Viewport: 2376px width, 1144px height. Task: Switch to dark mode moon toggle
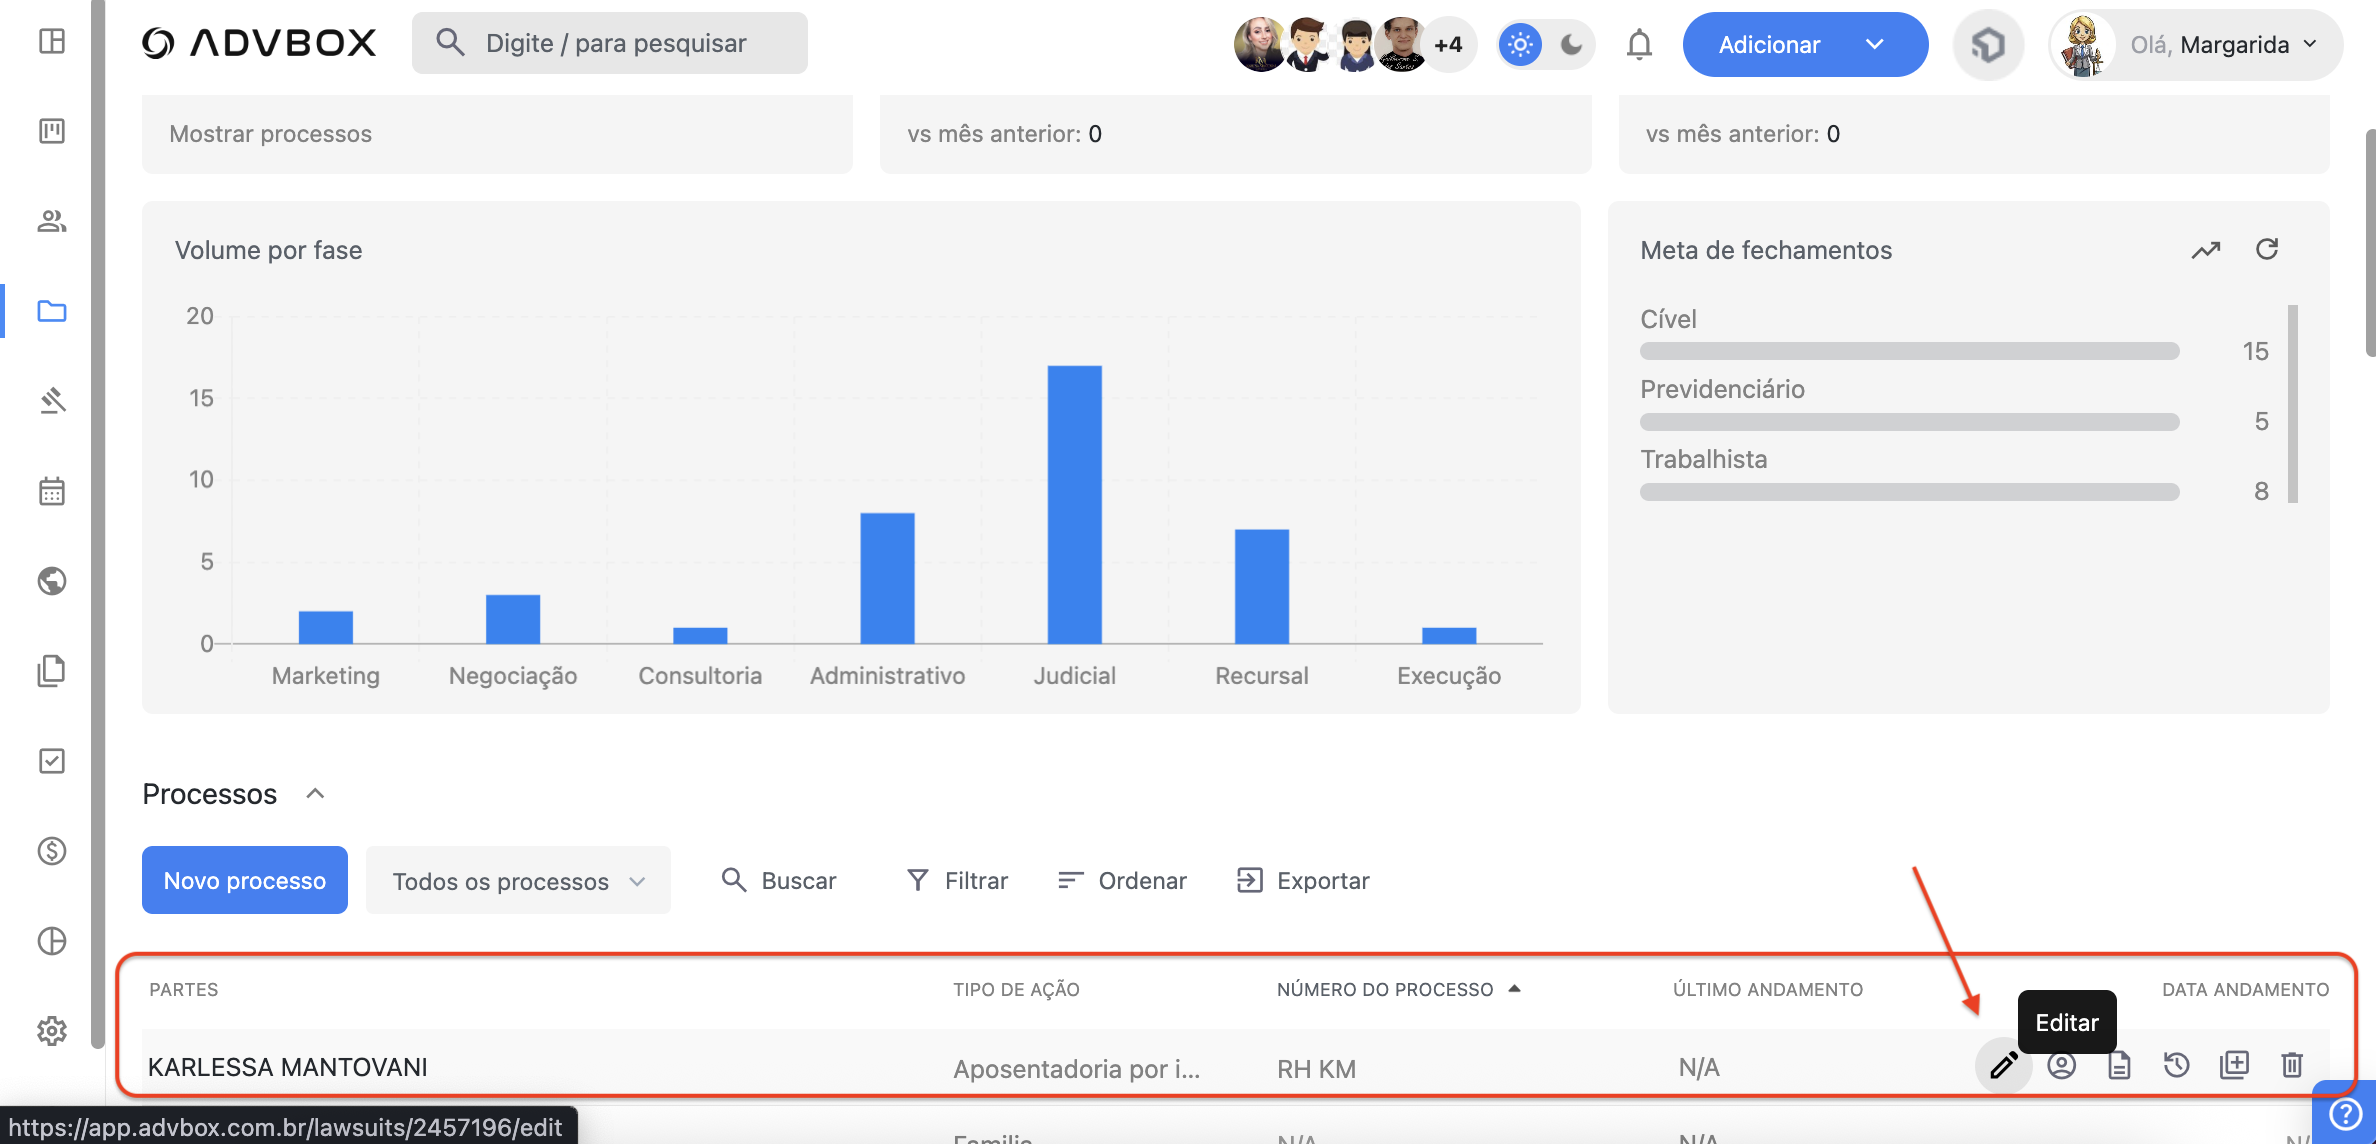pyautogui.click(x=1572, y=45)
